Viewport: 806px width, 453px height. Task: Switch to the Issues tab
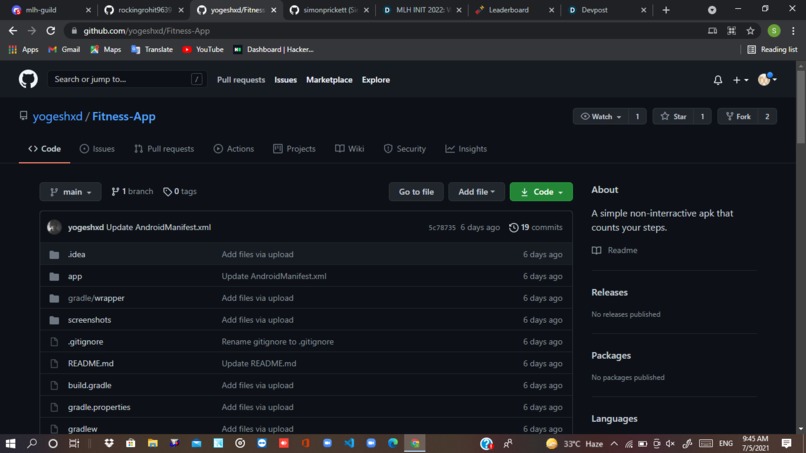97,149
